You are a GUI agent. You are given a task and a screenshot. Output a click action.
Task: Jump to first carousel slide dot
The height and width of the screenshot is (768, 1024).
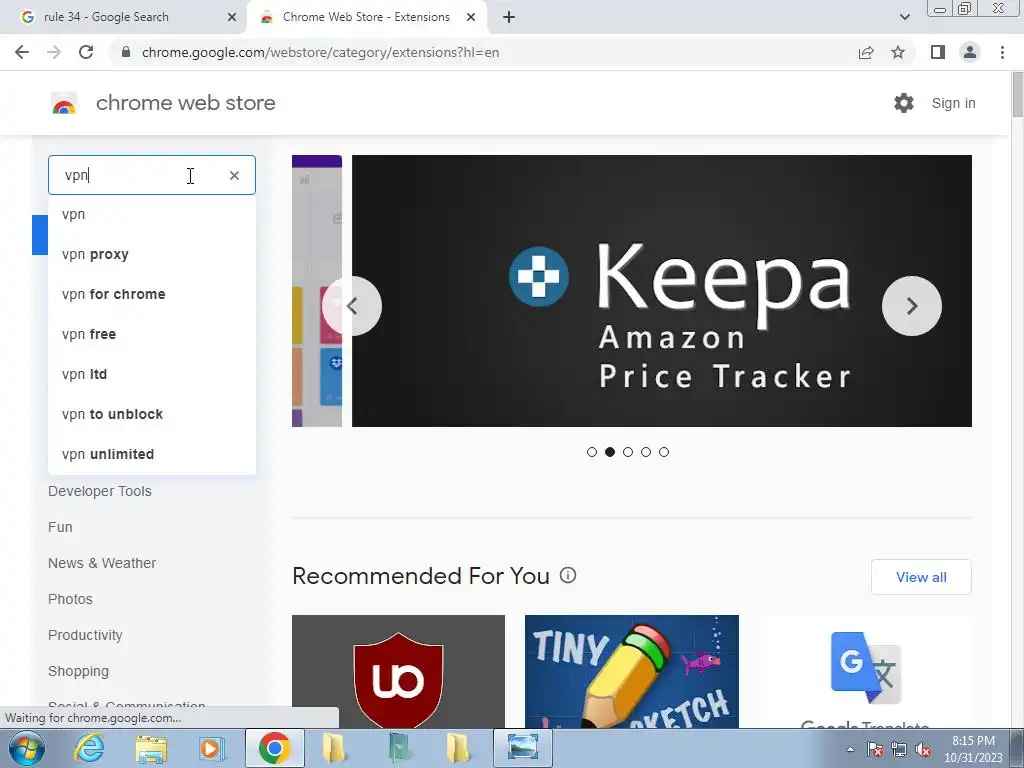pyautogui.click(x=592, y=452)
